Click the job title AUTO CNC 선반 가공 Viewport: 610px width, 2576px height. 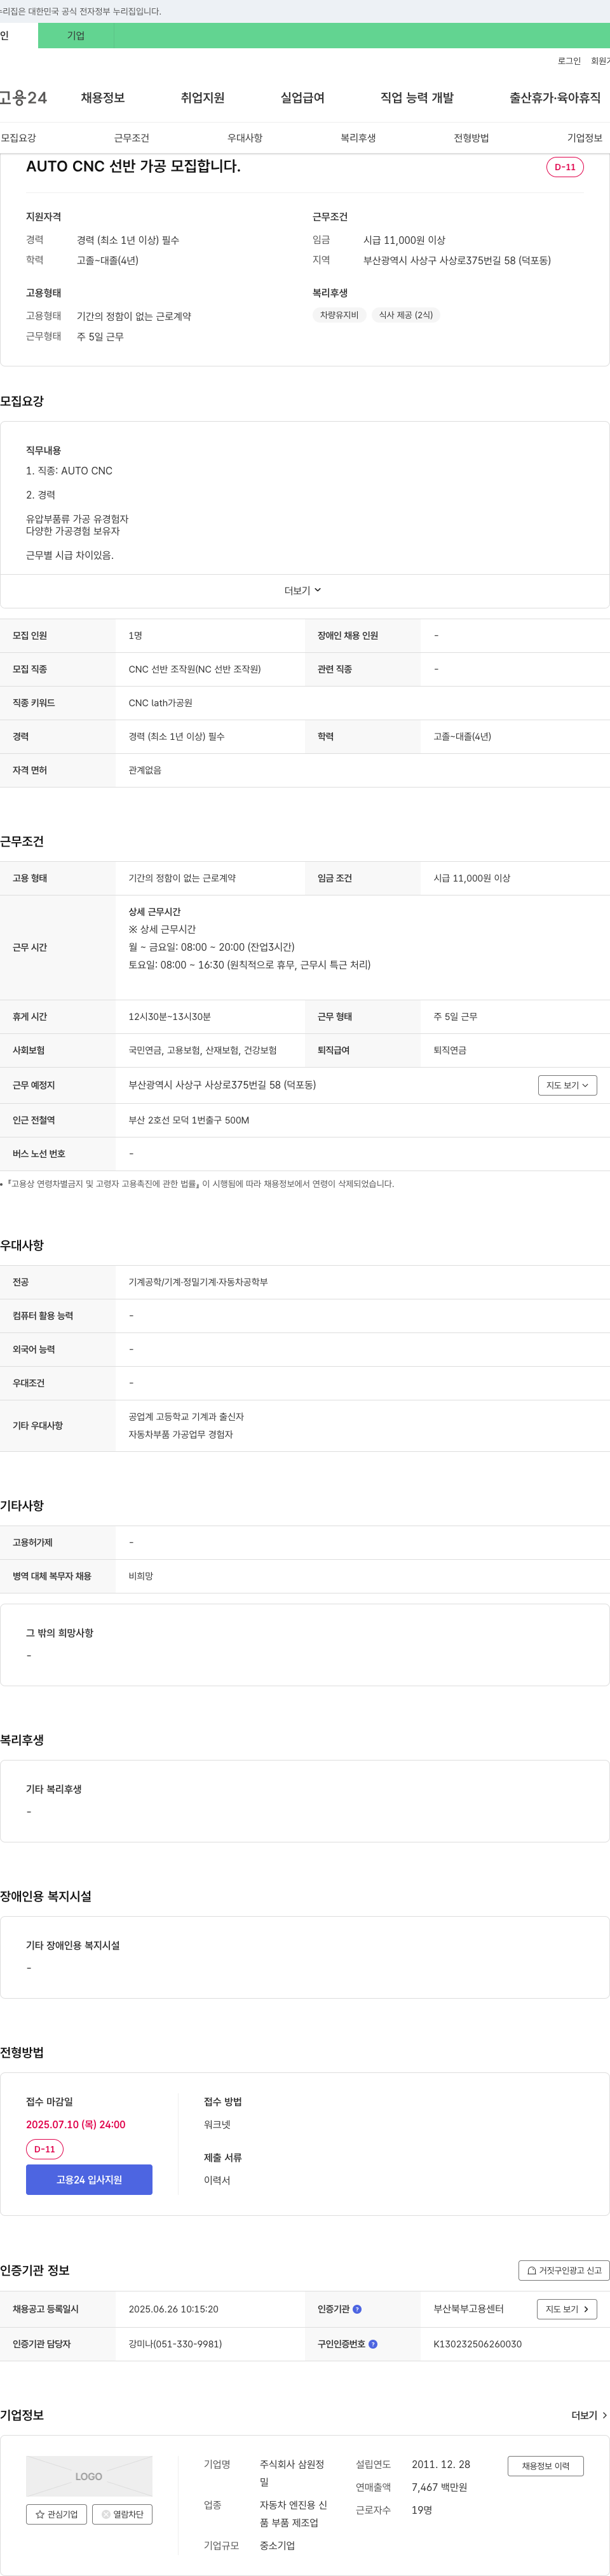[133, 167]
